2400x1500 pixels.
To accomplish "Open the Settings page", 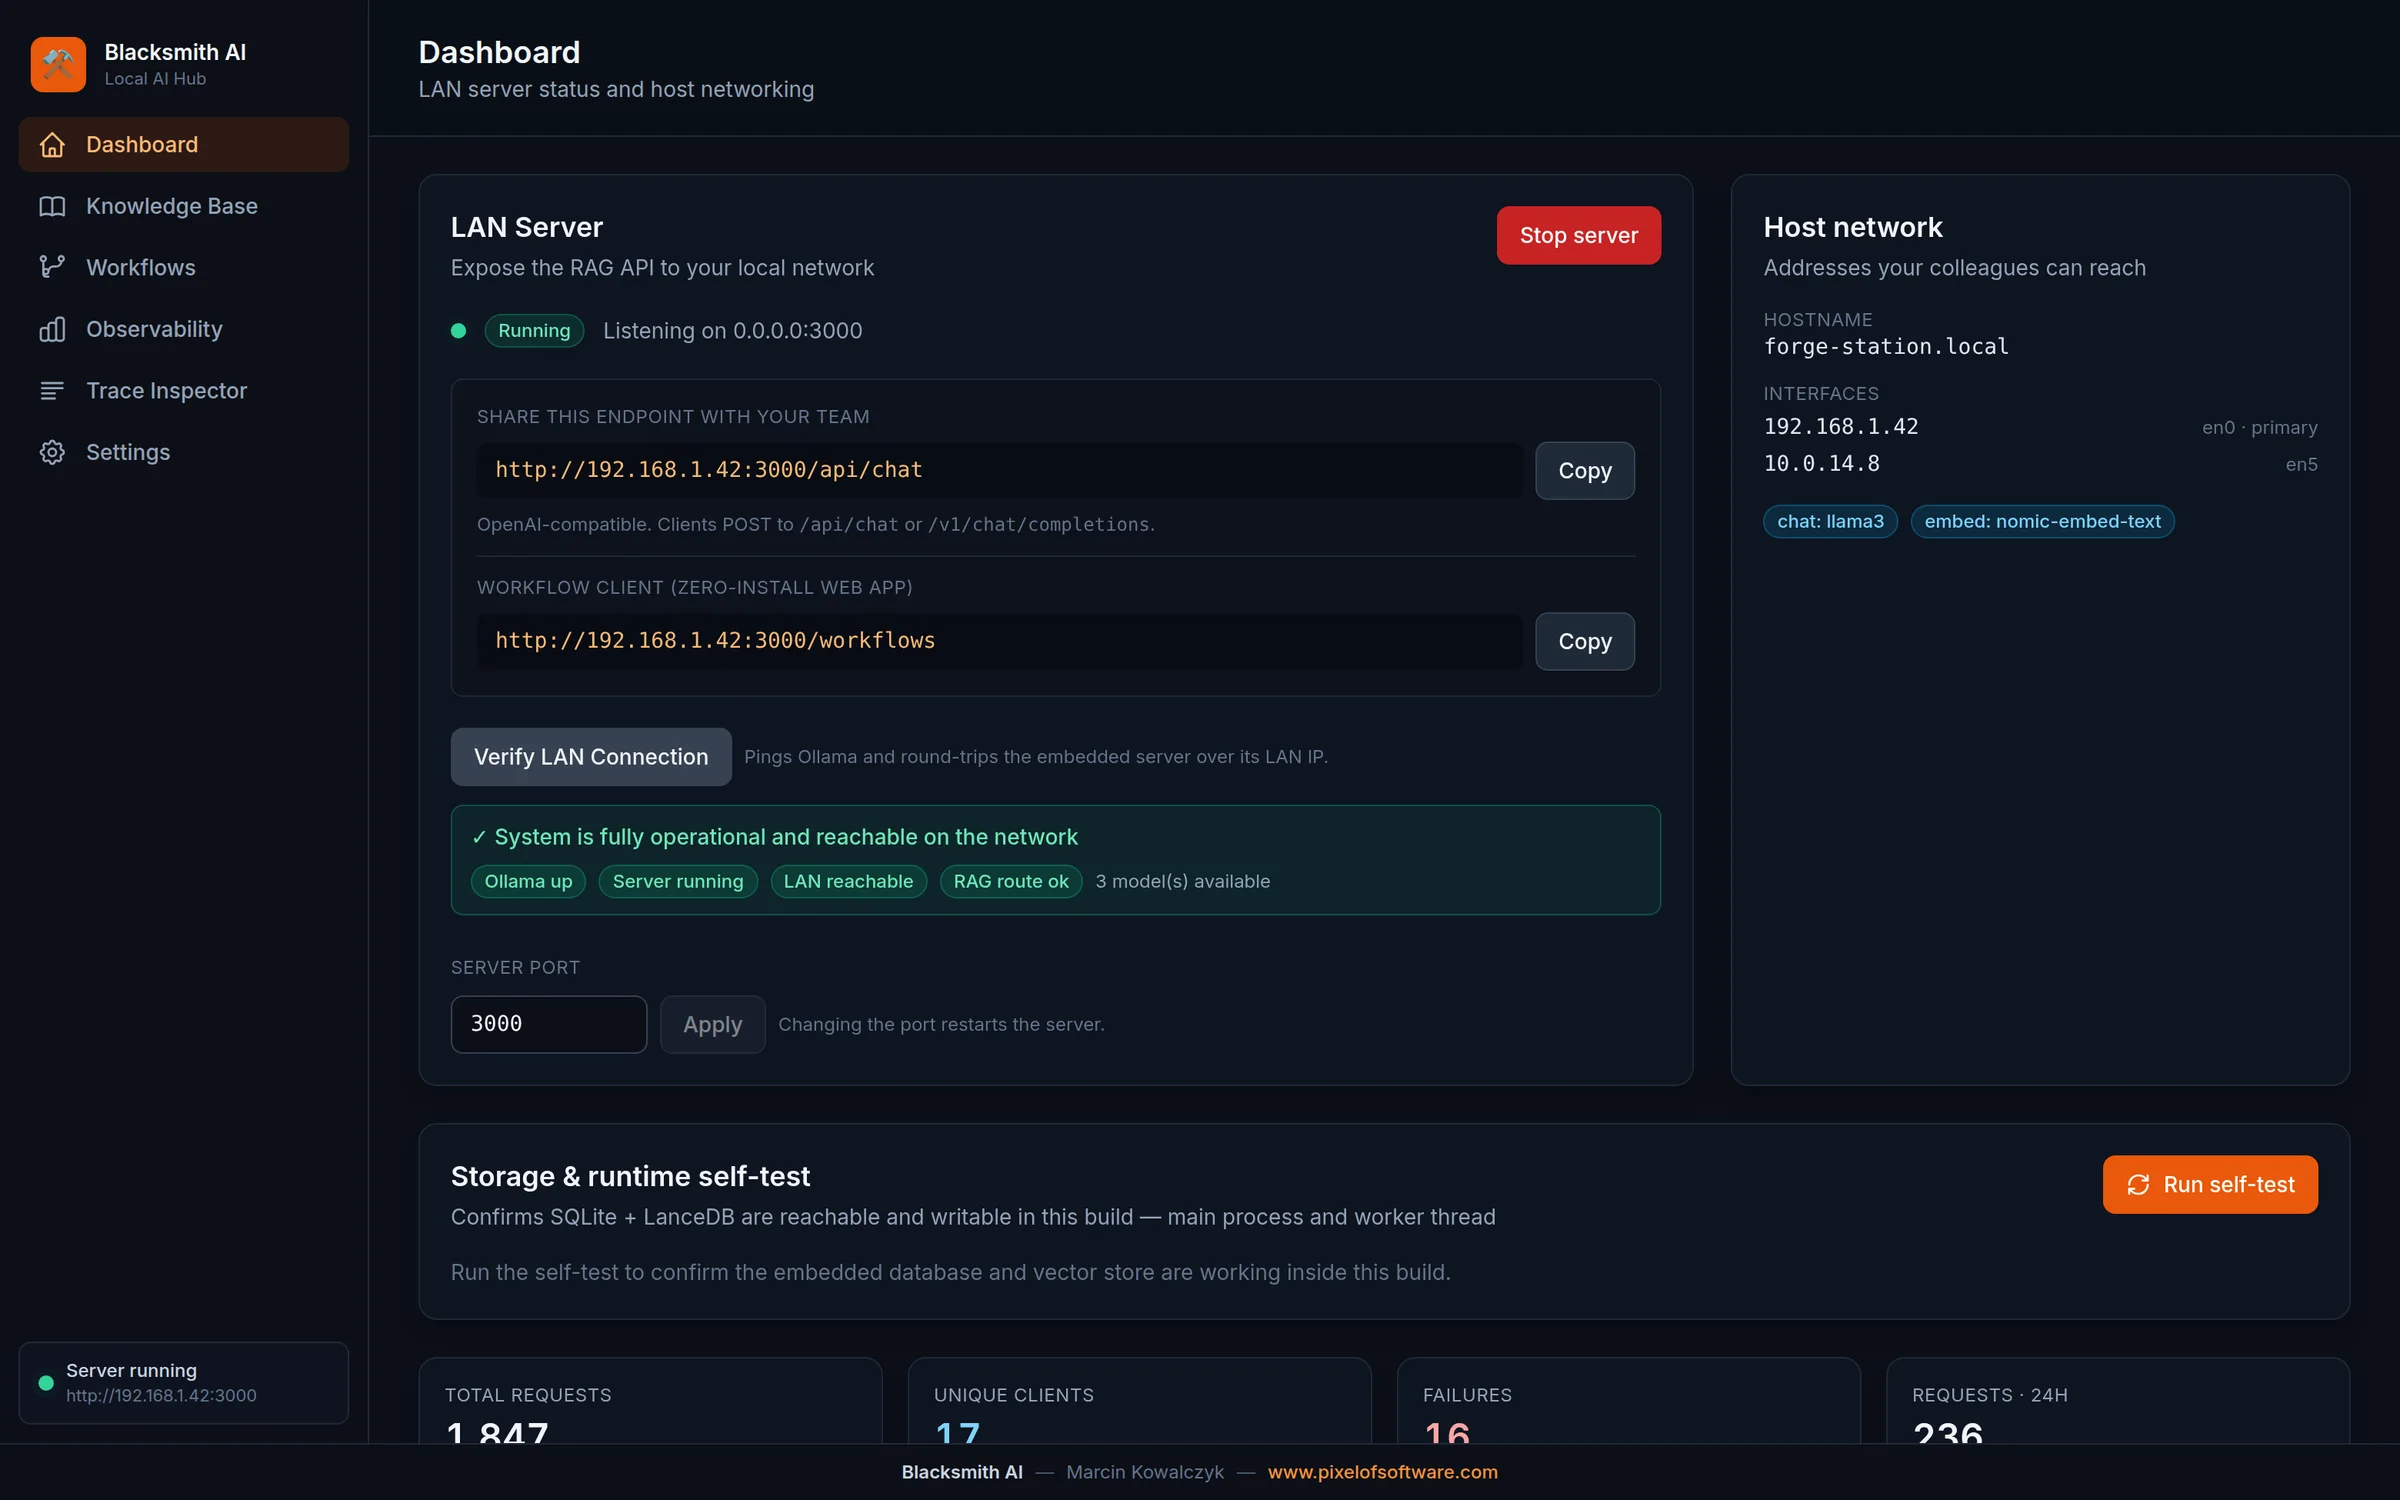I will pos(184,452).
